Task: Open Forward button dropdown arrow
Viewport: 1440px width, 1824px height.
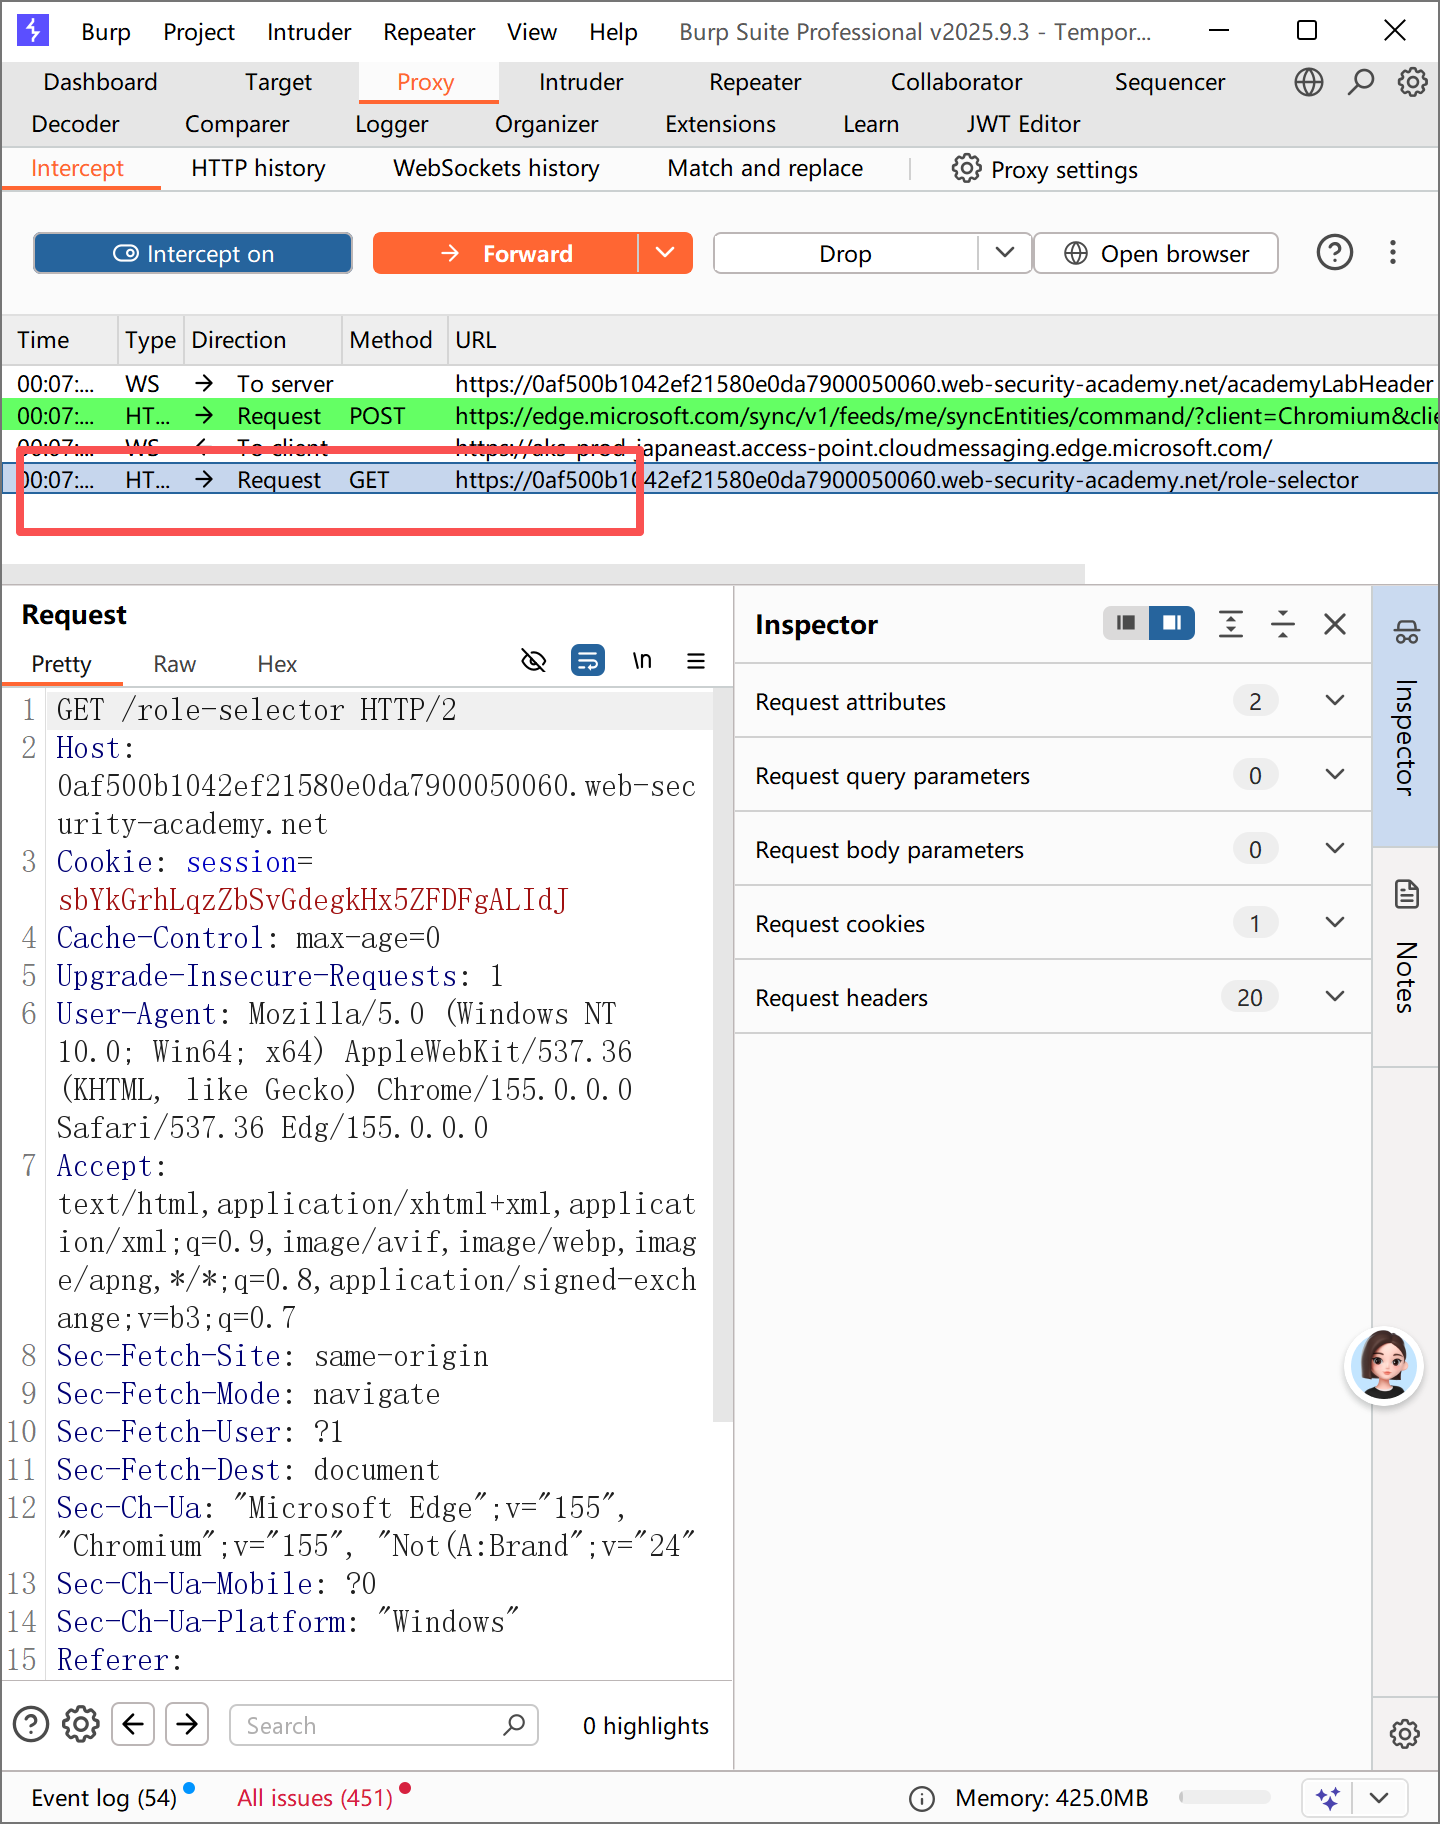Action: coord(665,253)
